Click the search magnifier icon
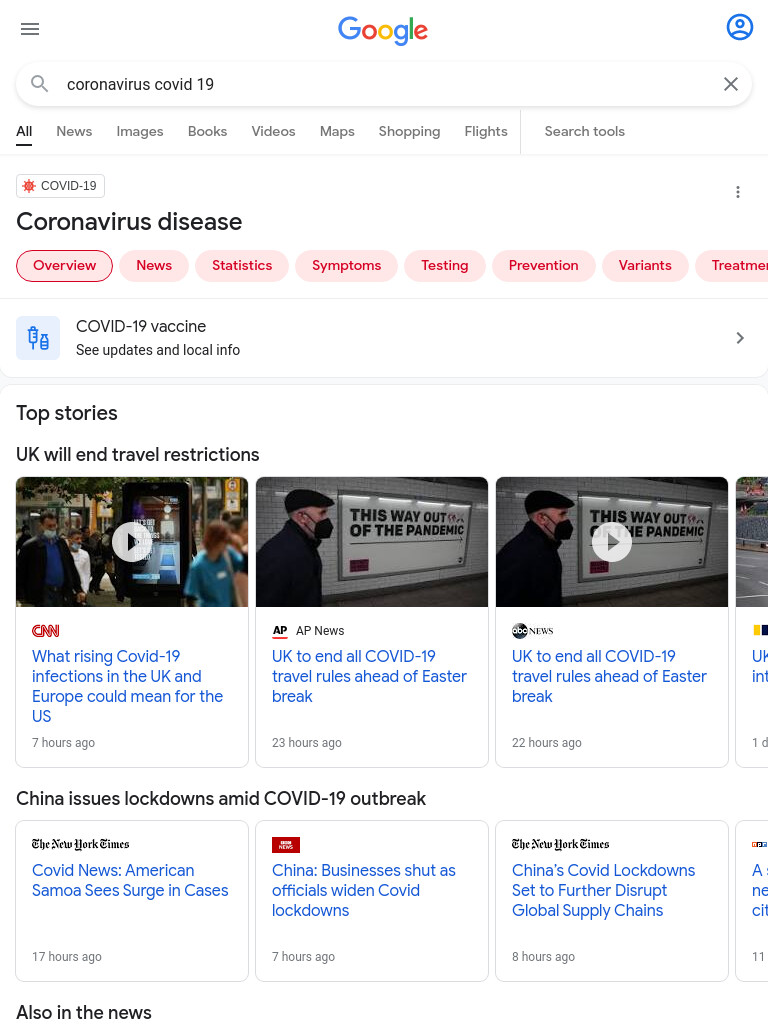Screen dimensions: 768x1024 click(39, 84)
